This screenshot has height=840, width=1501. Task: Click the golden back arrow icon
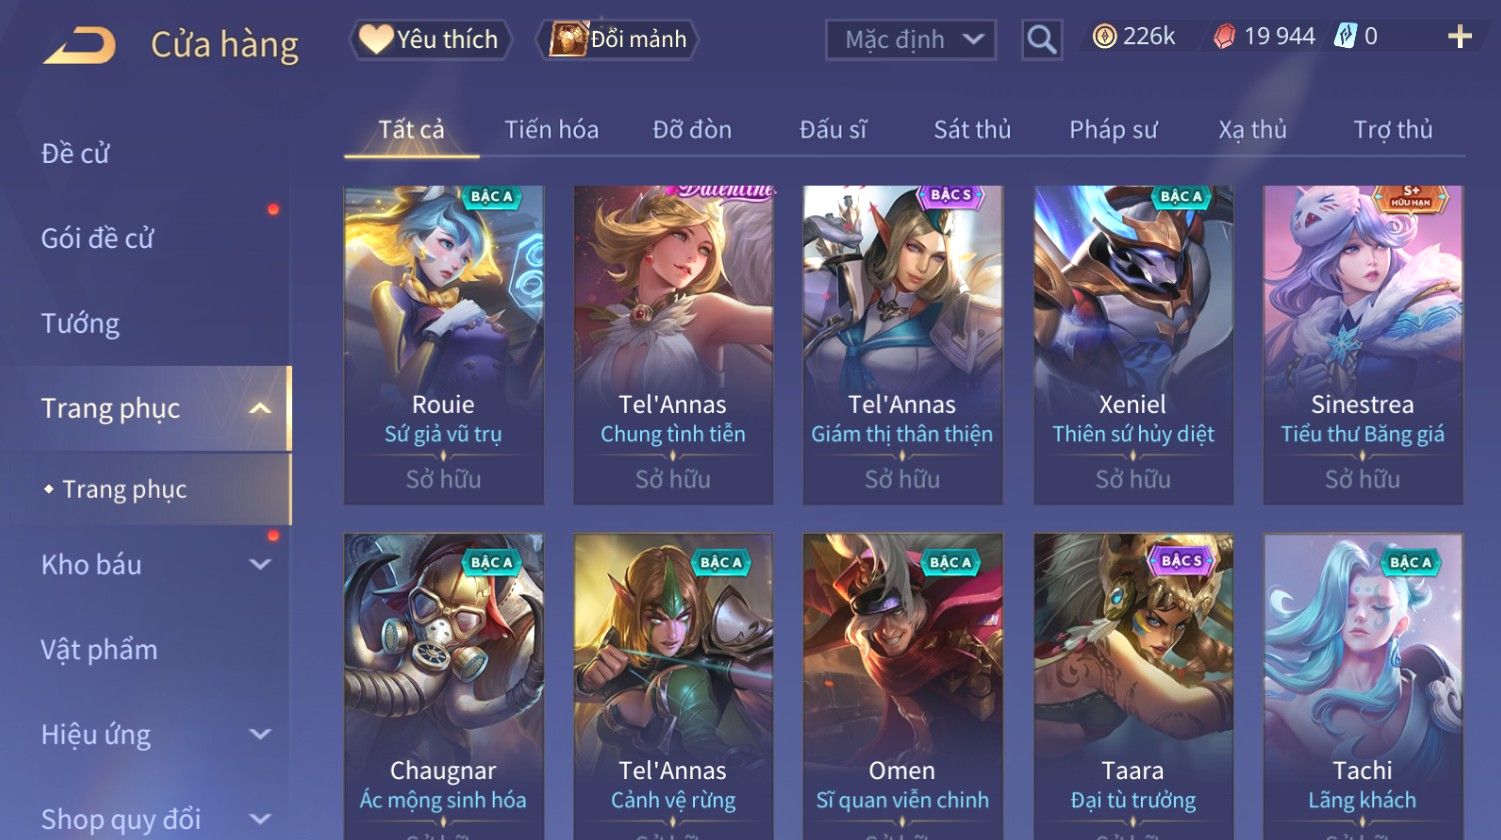80,45
